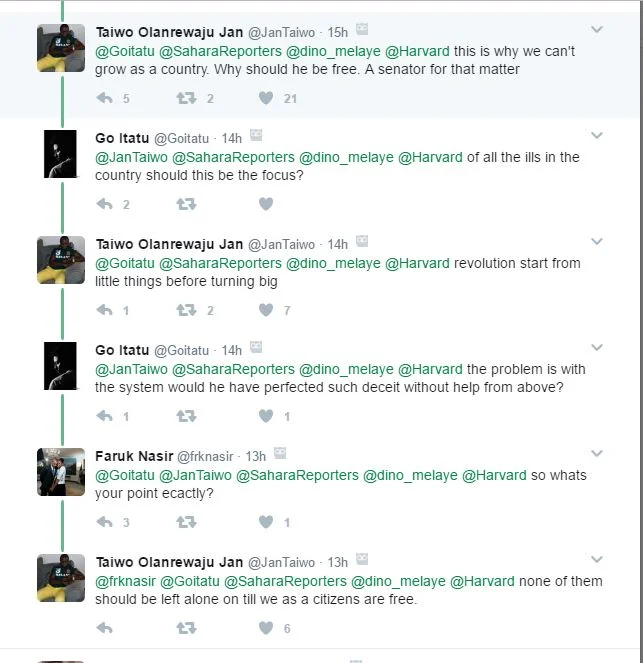Click the 15h timestamp on Taiwo's tweet

(x=337, y=31)
